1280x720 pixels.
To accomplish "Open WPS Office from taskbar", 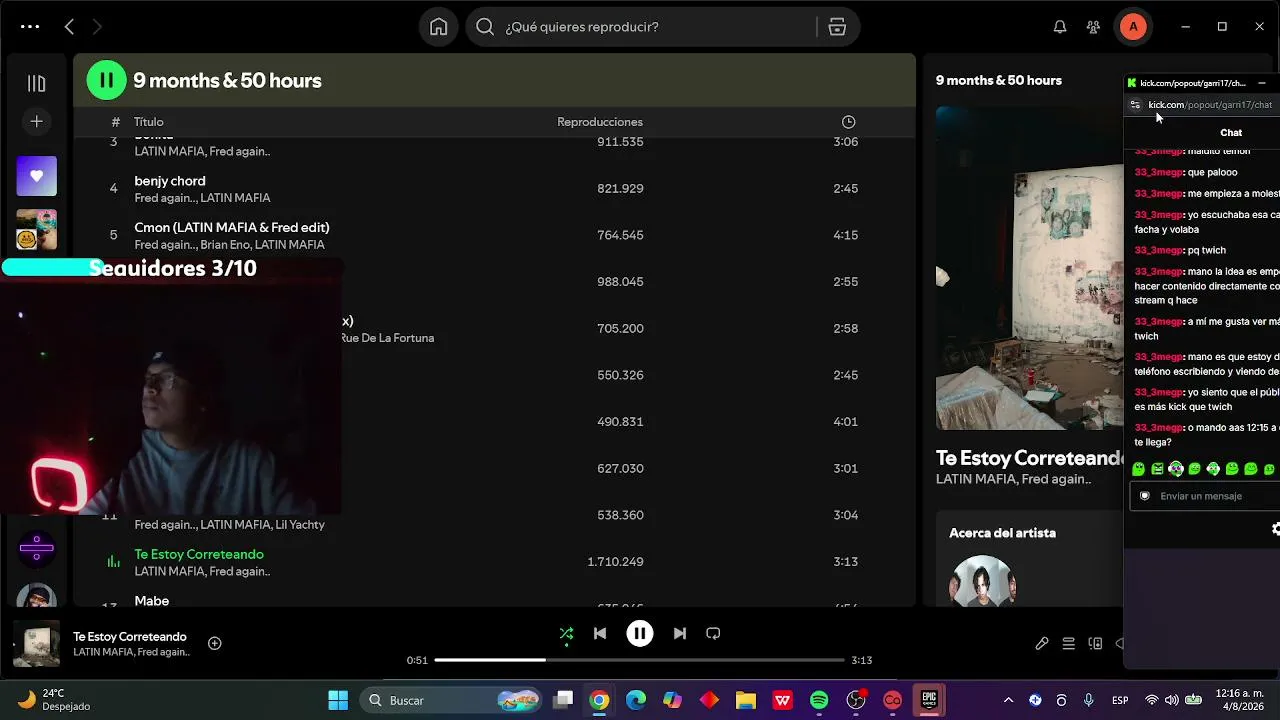I will point(783,700).
